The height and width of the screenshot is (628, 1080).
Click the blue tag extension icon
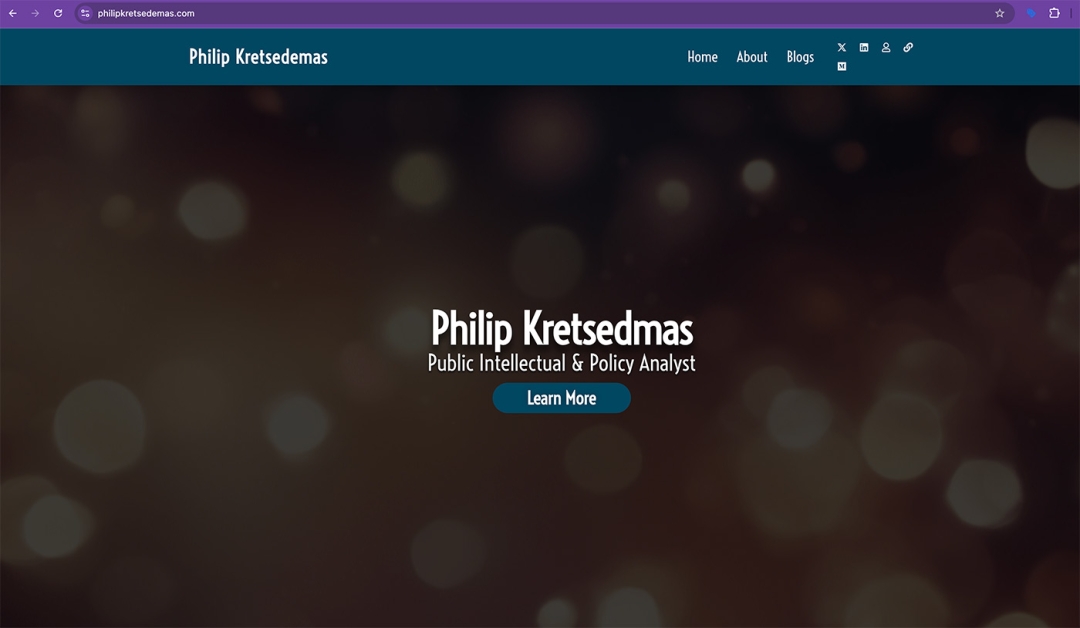pyautogui.click(x=1031, y=13)
